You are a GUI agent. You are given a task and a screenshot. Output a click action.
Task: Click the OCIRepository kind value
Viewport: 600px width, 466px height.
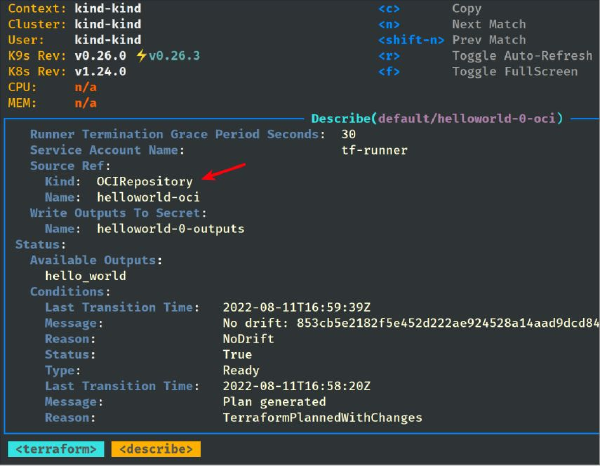(144, 182)
